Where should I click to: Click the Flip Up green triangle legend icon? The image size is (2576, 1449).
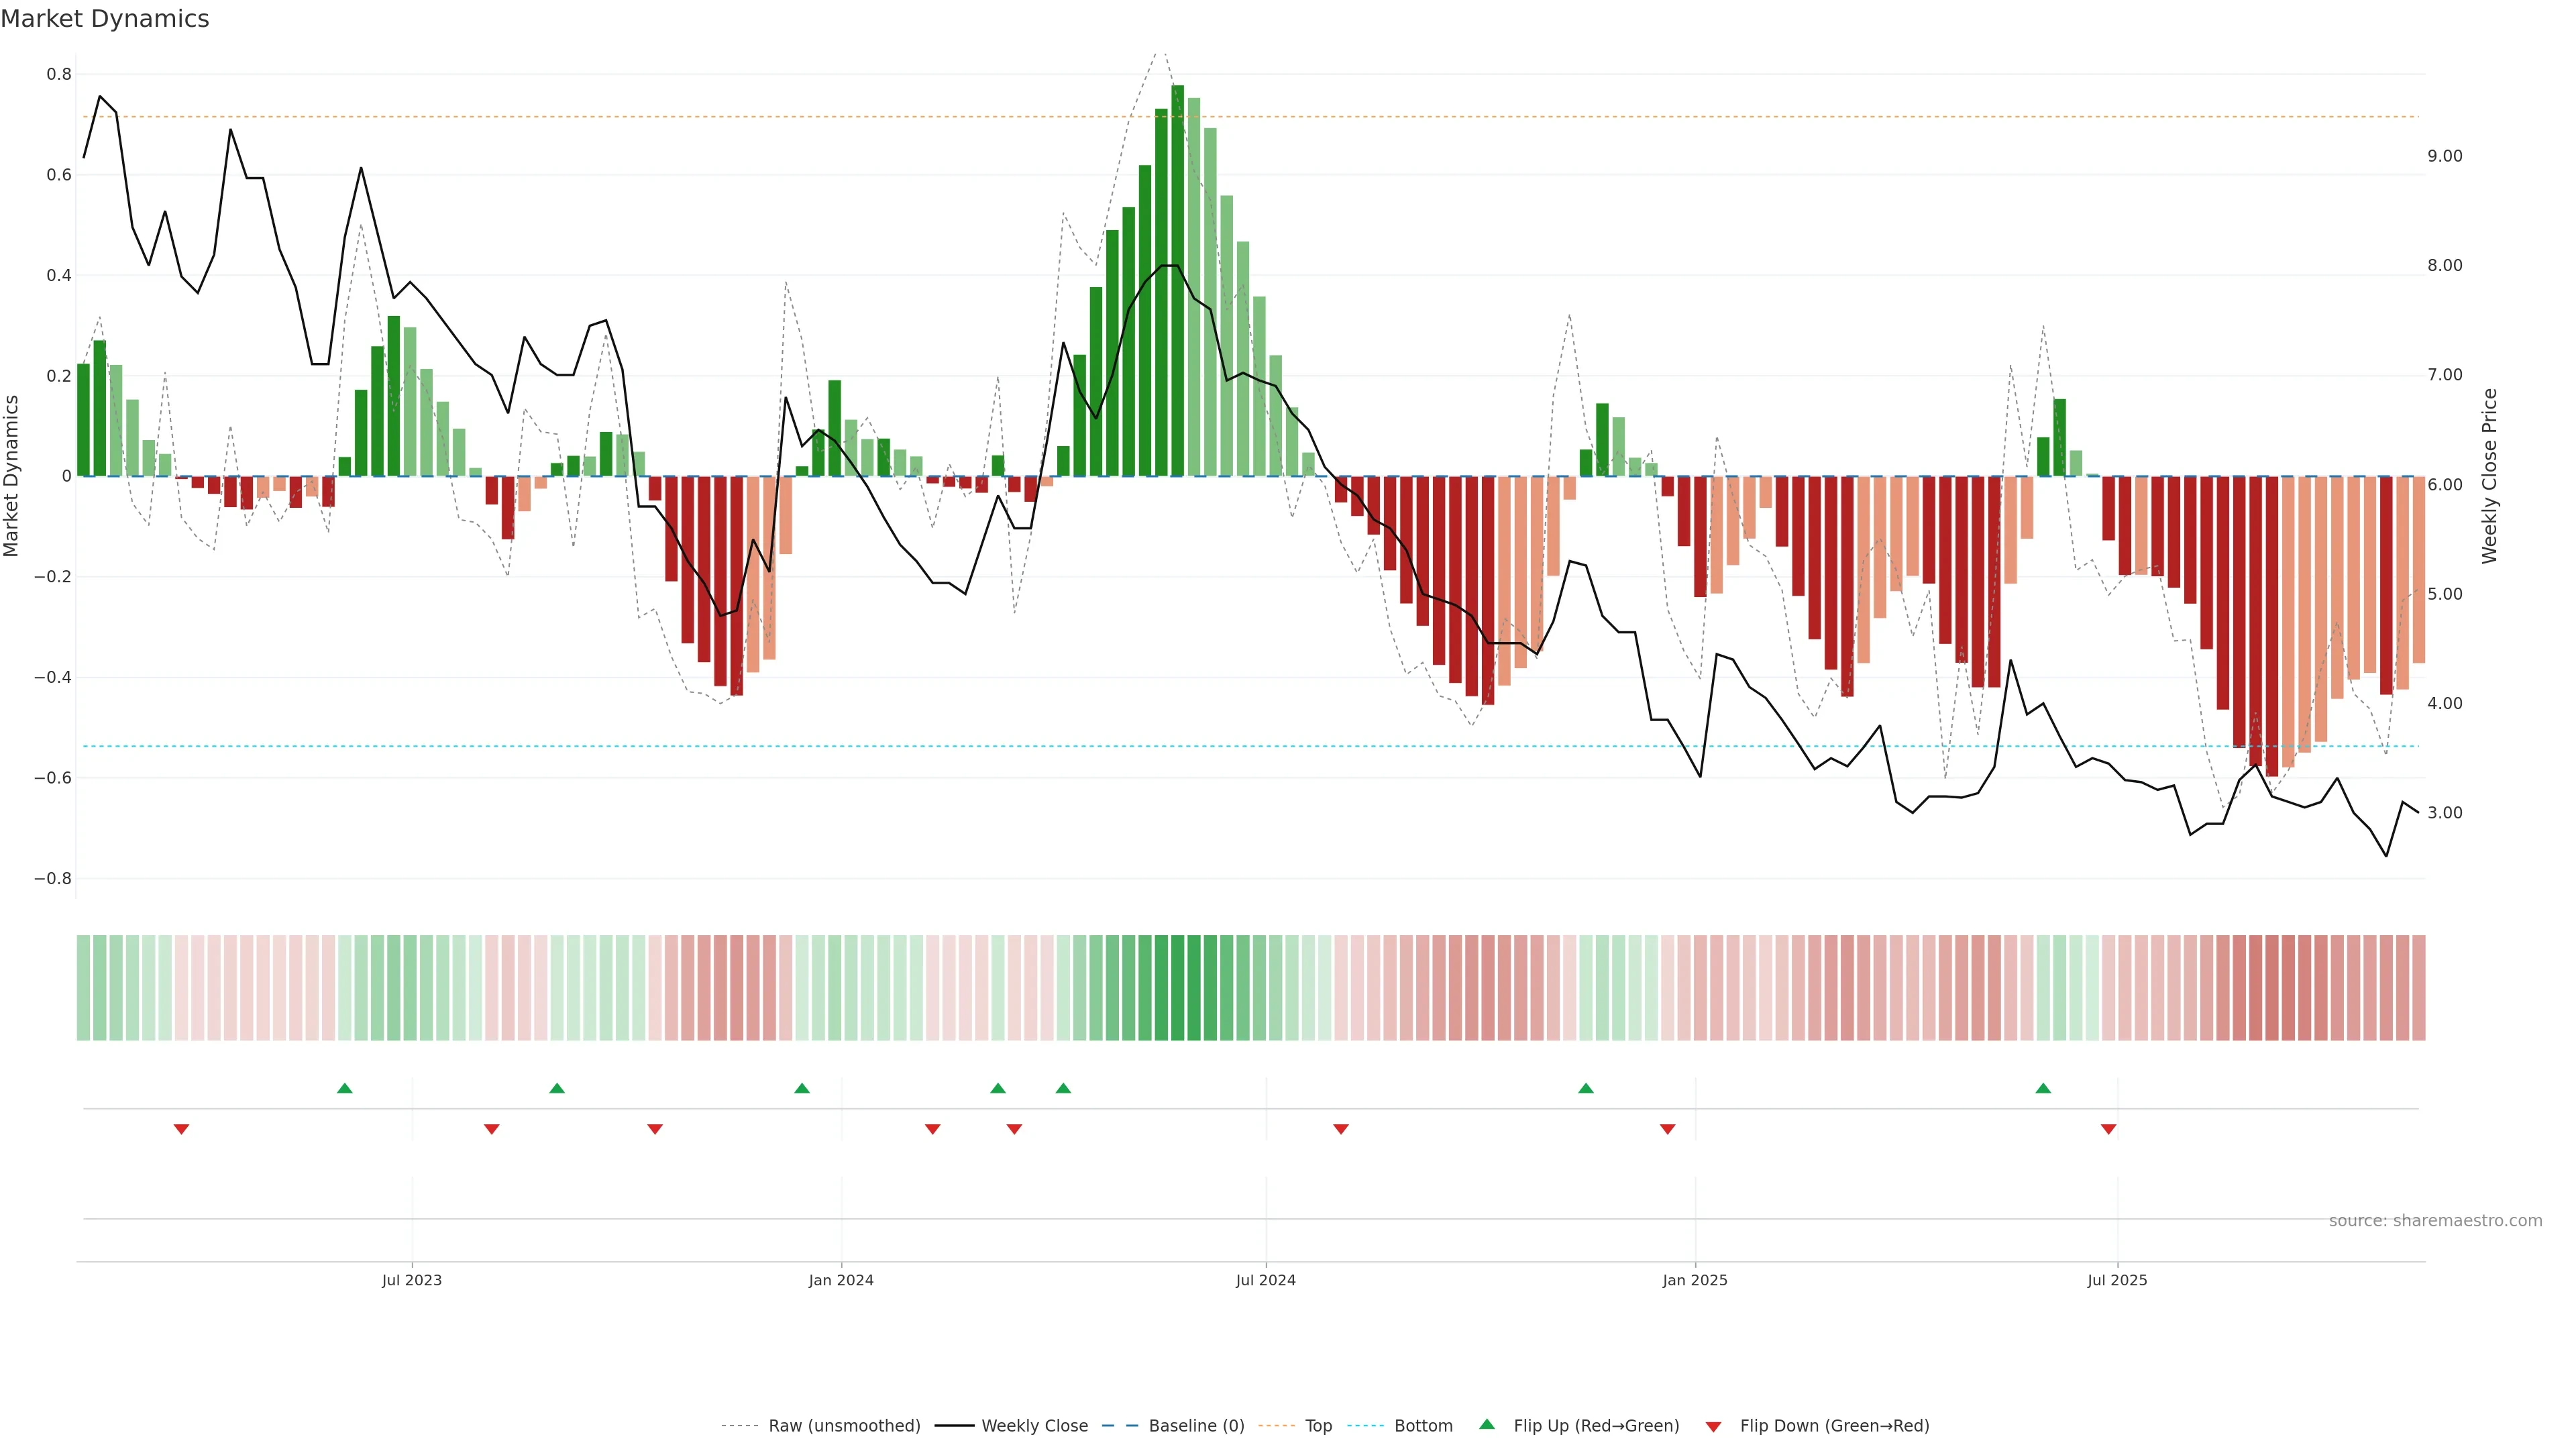1487,1424
